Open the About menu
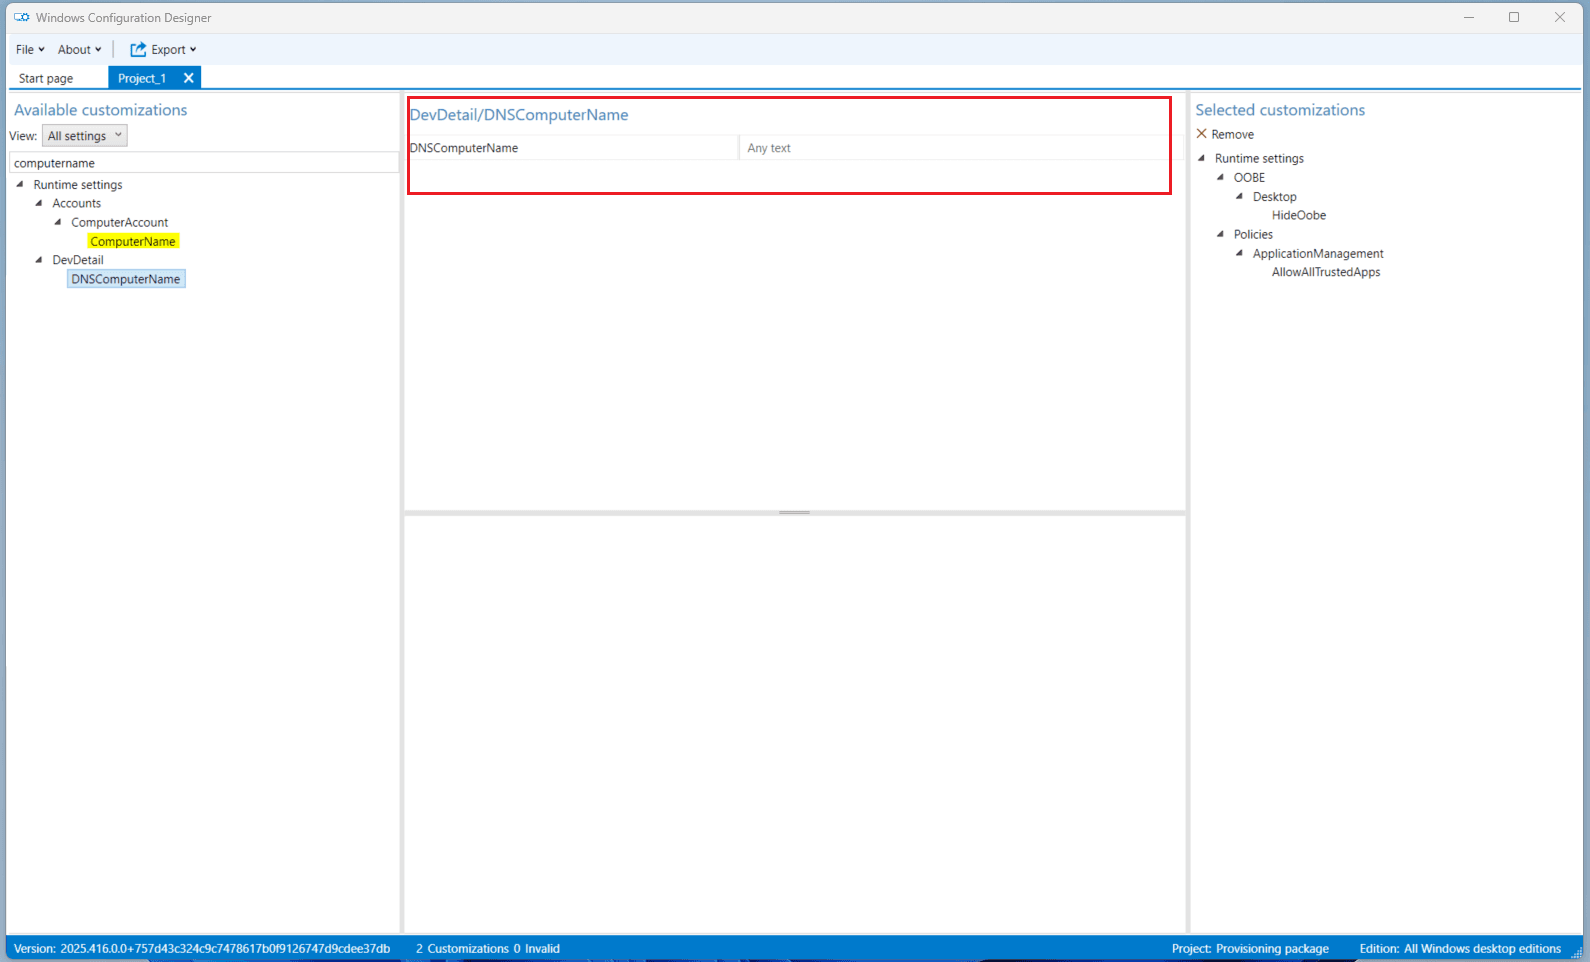 pyautogui.click(x=79, y=50)
